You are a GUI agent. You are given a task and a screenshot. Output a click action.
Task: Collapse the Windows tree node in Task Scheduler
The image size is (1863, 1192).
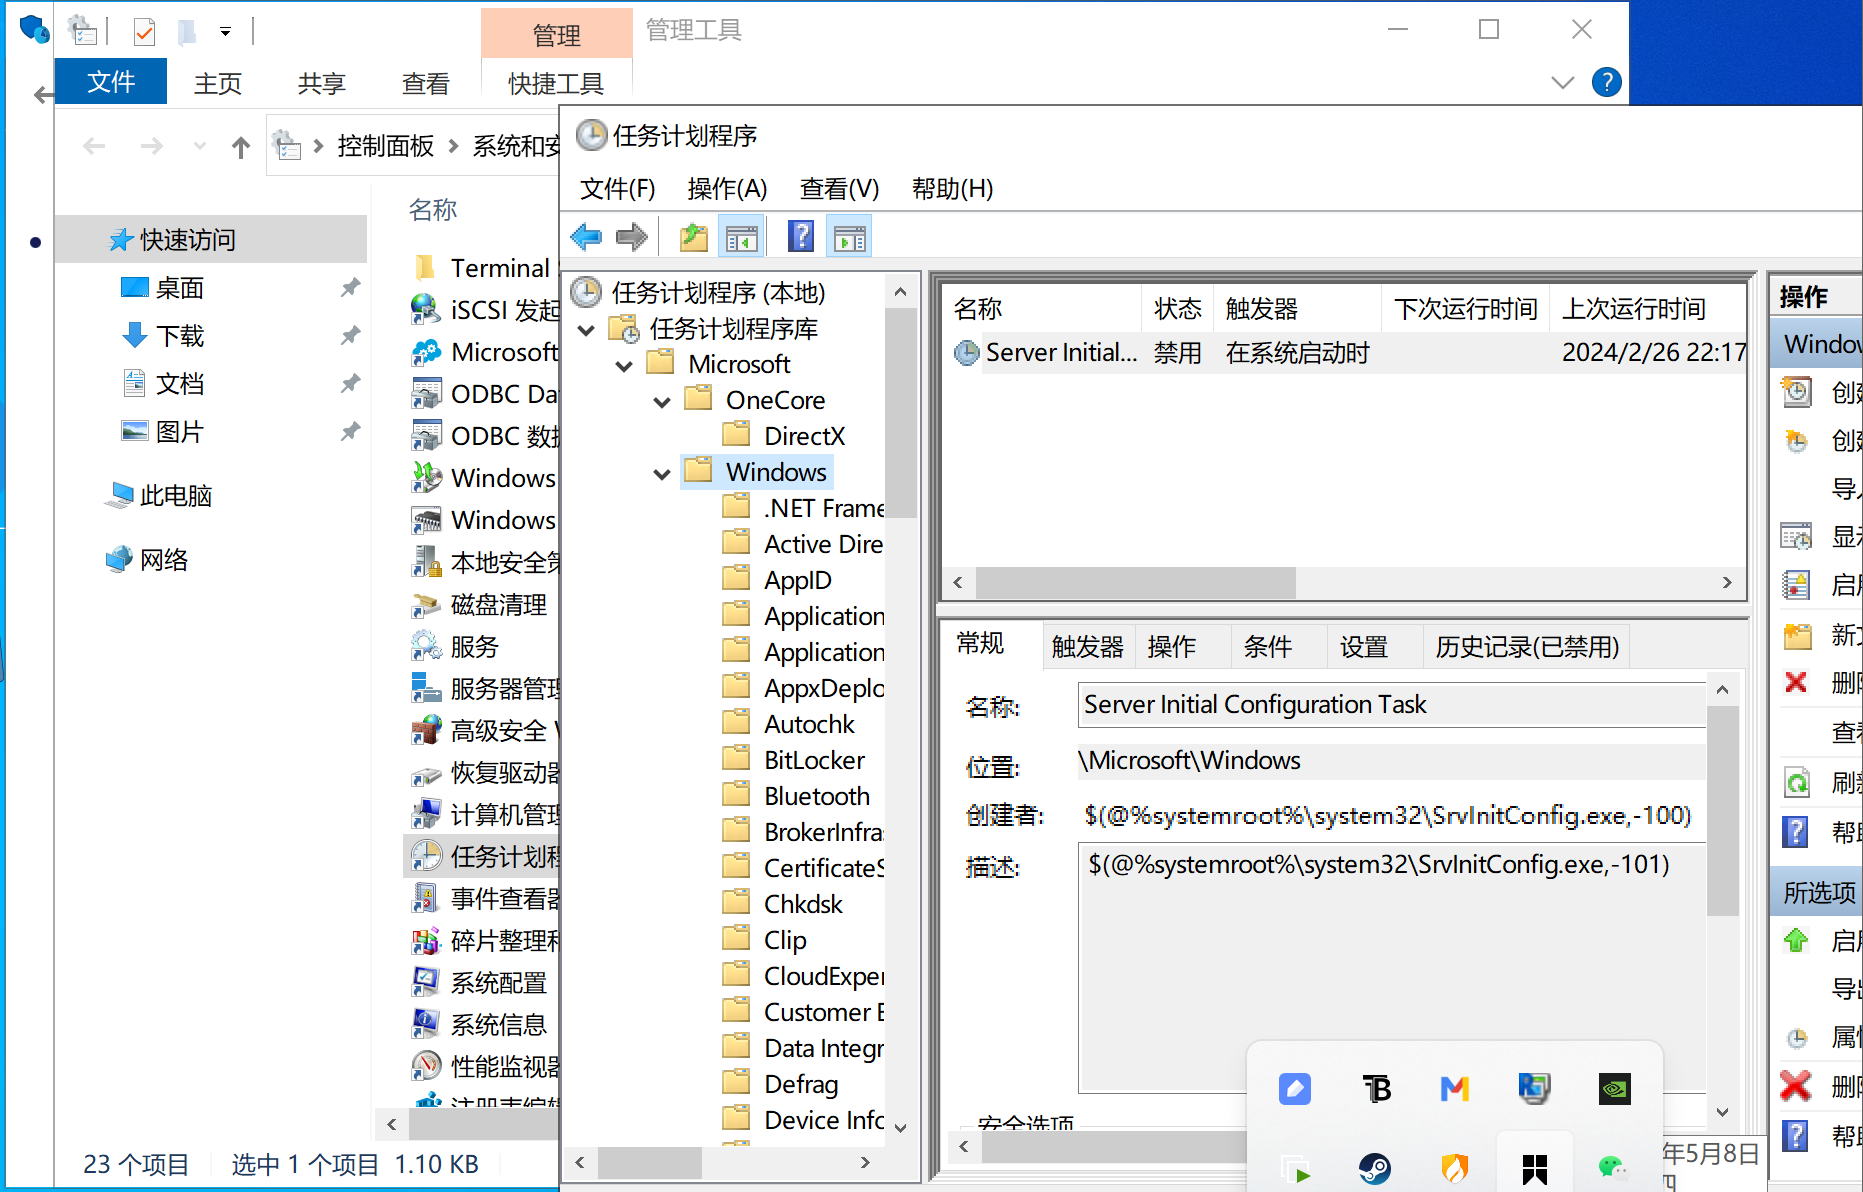(x=662, y=473)
